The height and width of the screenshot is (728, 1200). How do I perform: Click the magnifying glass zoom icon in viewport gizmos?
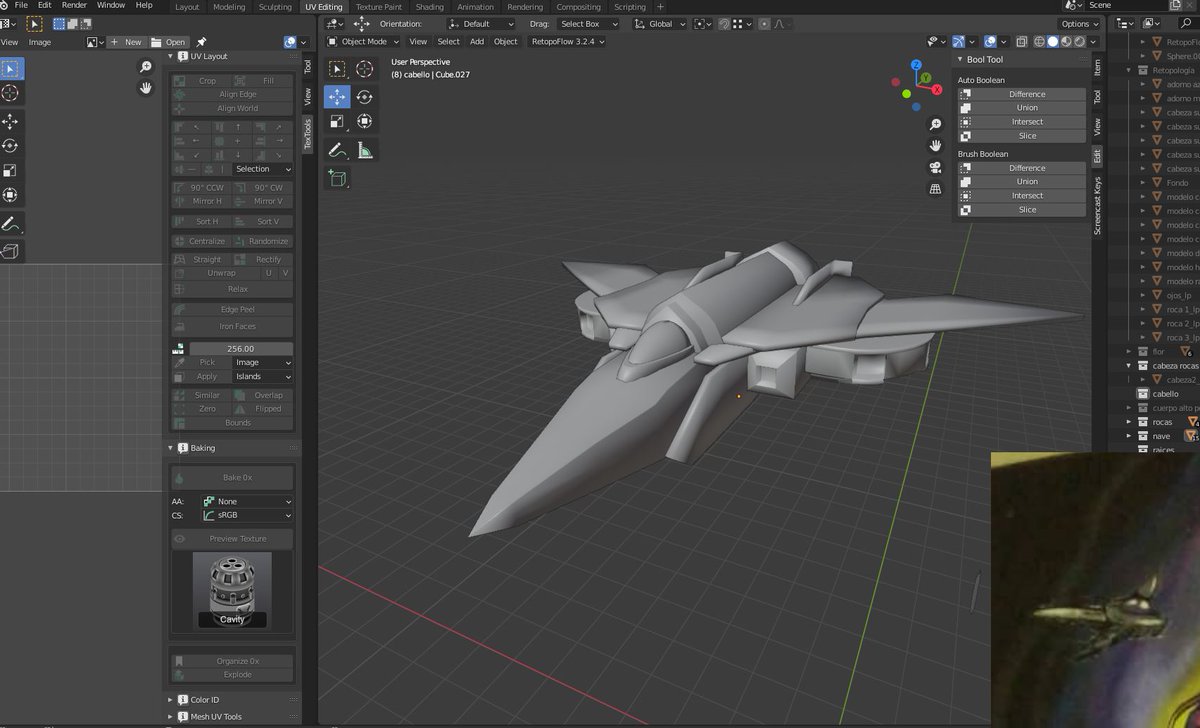[934, 123]
